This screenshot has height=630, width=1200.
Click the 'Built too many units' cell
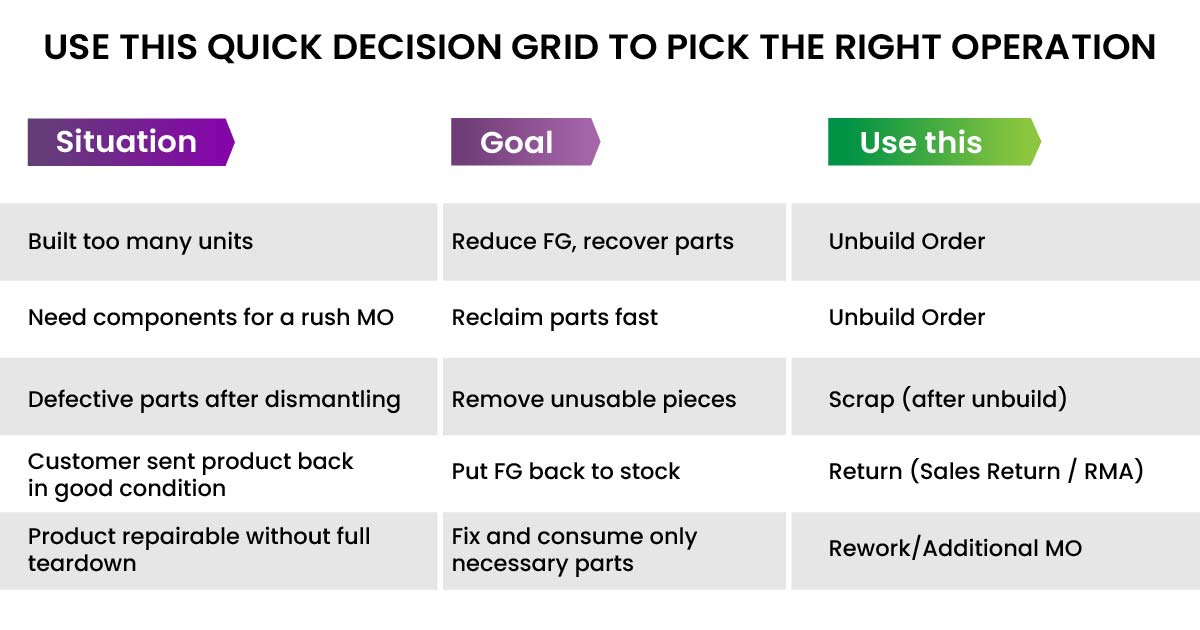click(x=141, y=241)
